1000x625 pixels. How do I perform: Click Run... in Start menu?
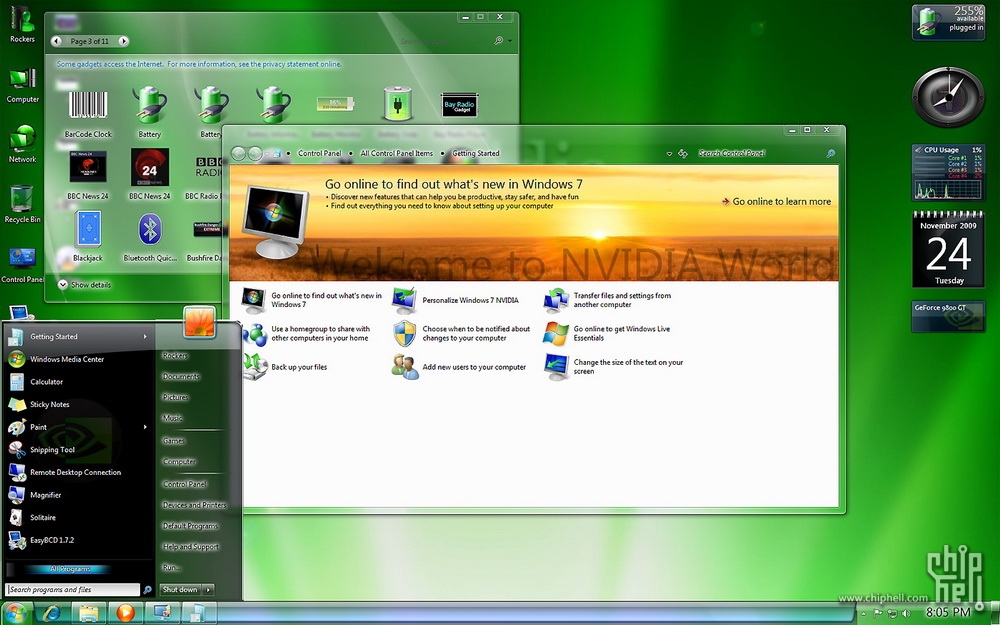coord(171,568)
